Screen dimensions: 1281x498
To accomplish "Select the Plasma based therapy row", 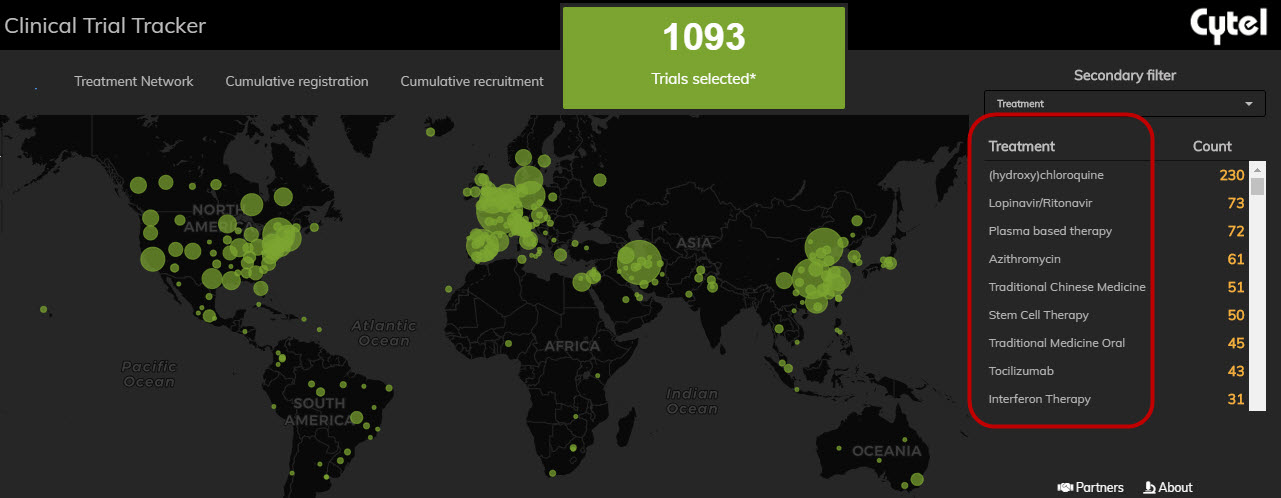I will tap(1050, 231).
